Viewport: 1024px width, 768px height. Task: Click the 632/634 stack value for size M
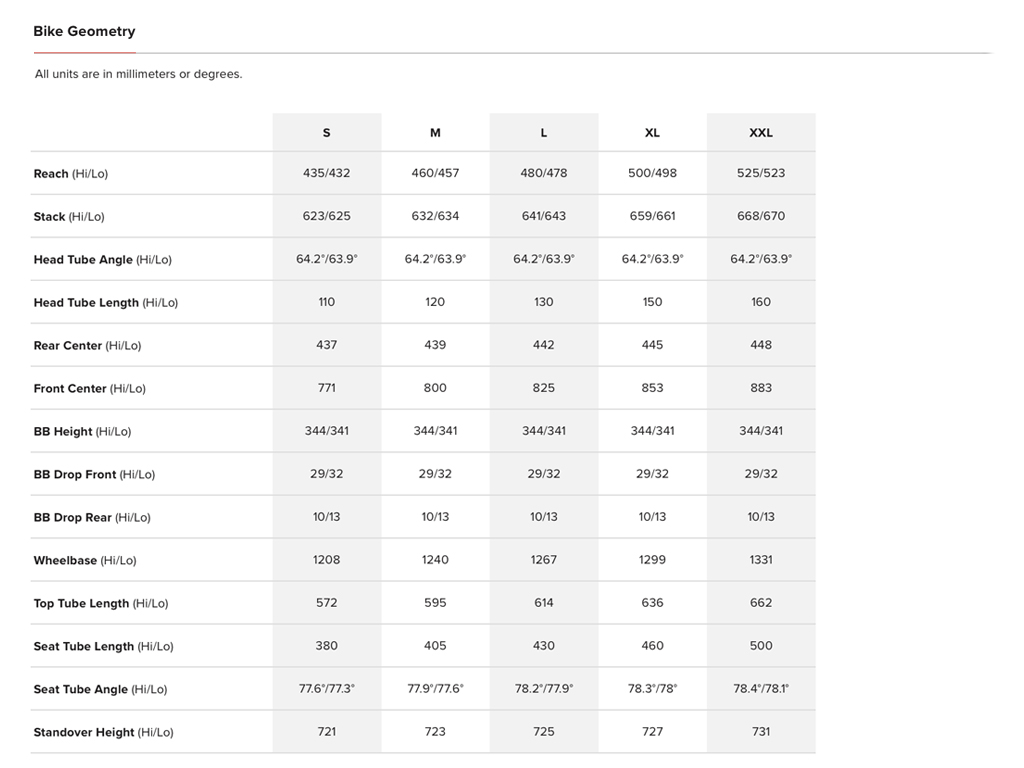click(x=435, y=216)
